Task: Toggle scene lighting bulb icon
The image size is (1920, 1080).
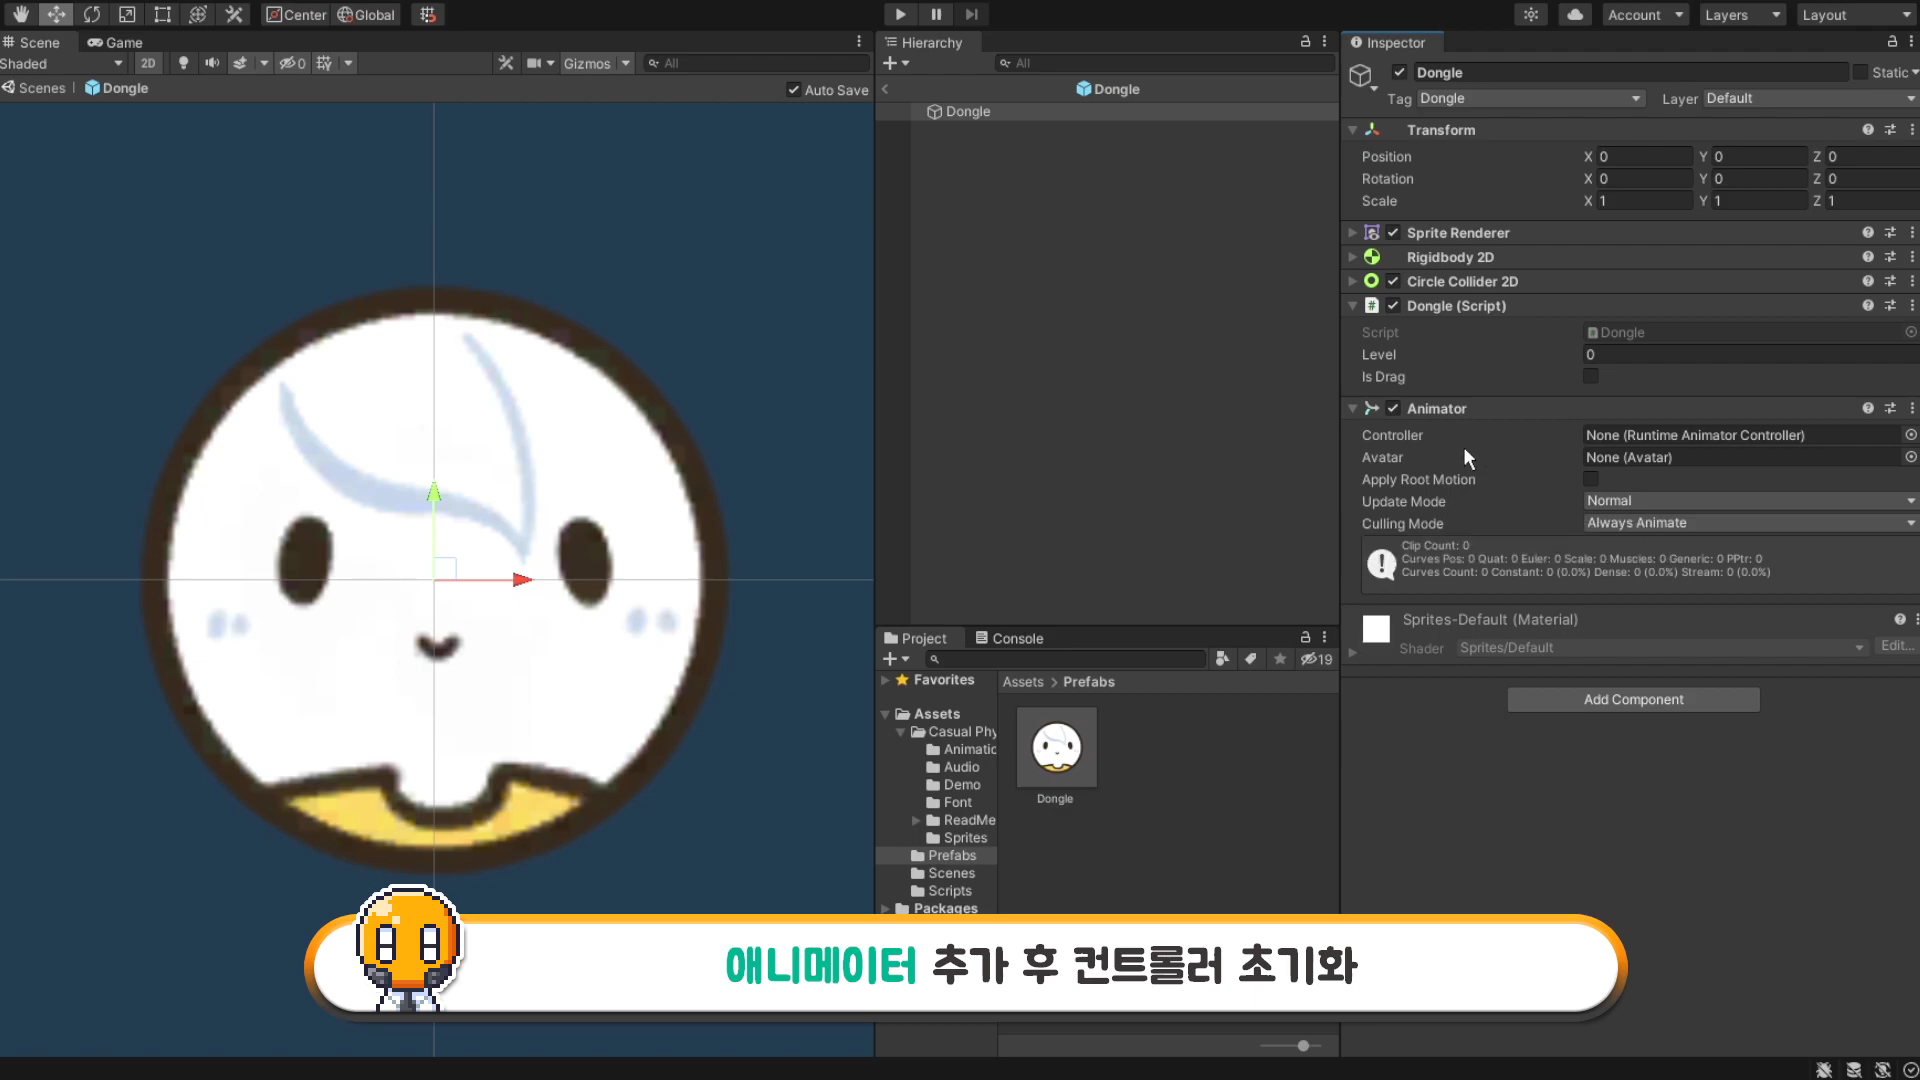Action: [183, 63]
